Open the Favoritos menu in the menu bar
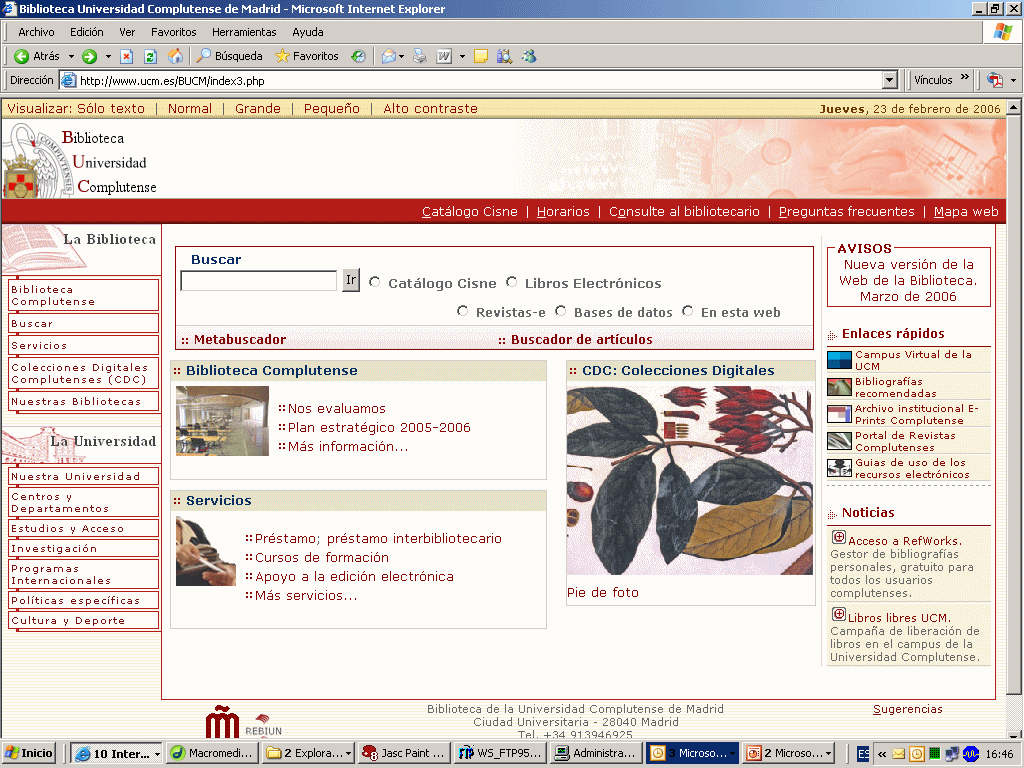Image resolution: width=1024 pixels, height=768 pixels. pos(174,32)
